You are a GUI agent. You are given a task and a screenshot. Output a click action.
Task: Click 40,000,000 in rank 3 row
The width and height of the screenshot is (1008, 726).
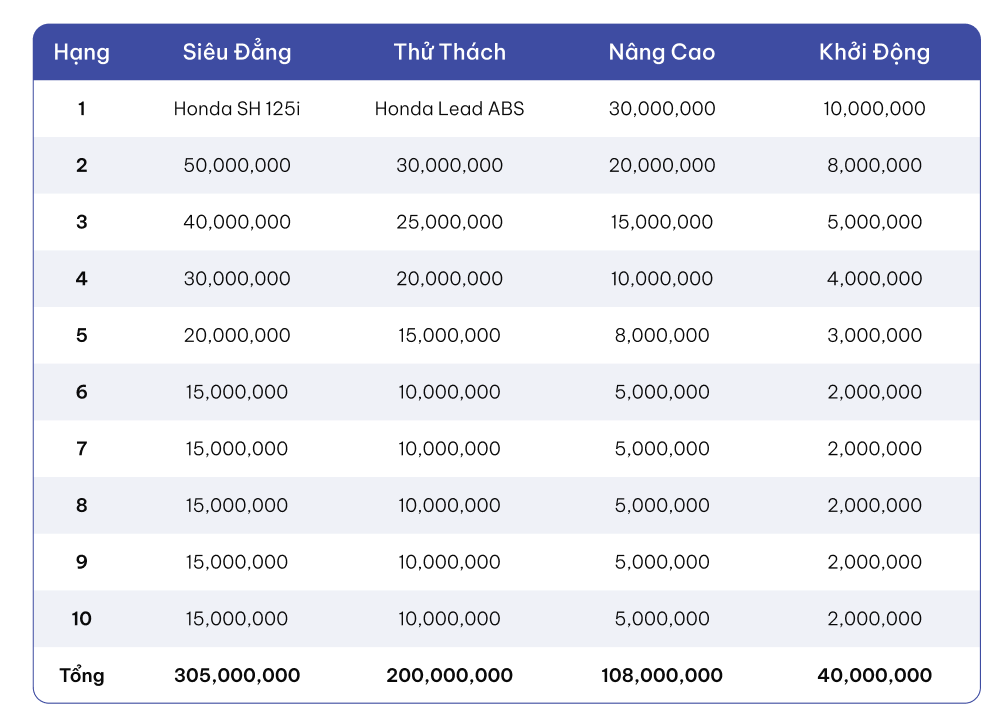tap(237, 222)
